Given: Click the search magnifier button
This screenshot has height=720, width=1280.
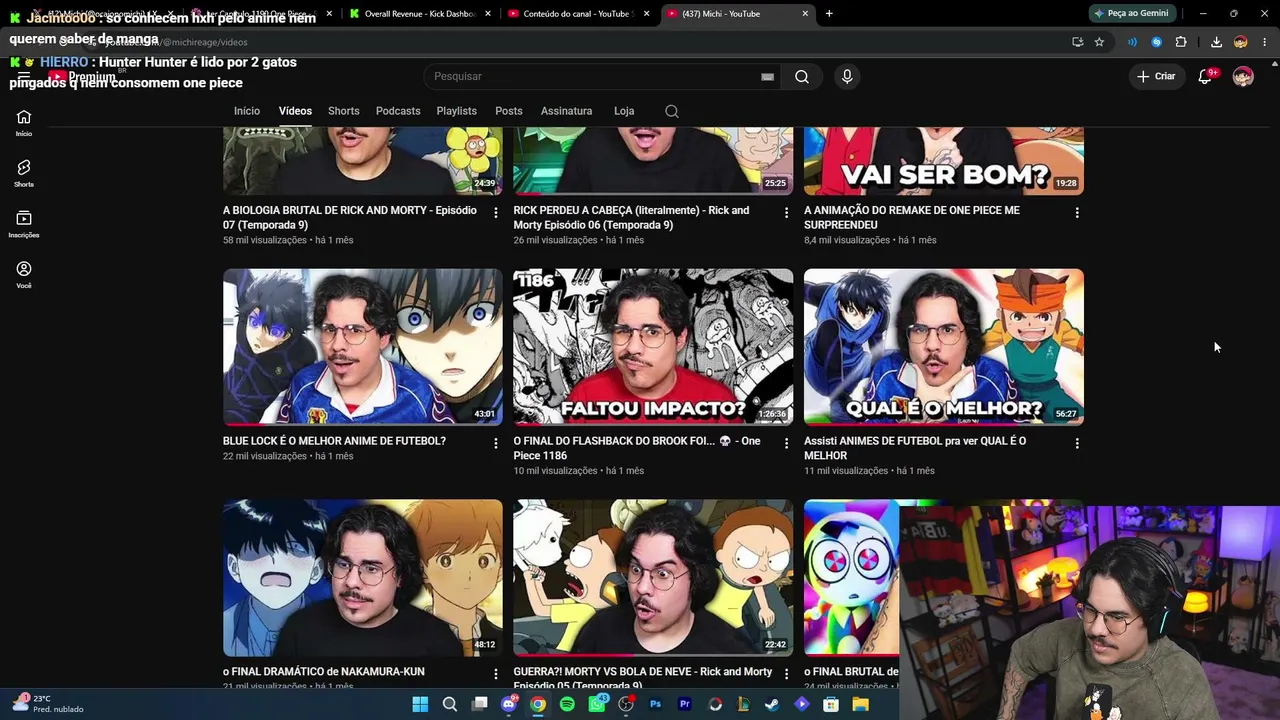Looking at the screenshot, I should click(802, 76).
